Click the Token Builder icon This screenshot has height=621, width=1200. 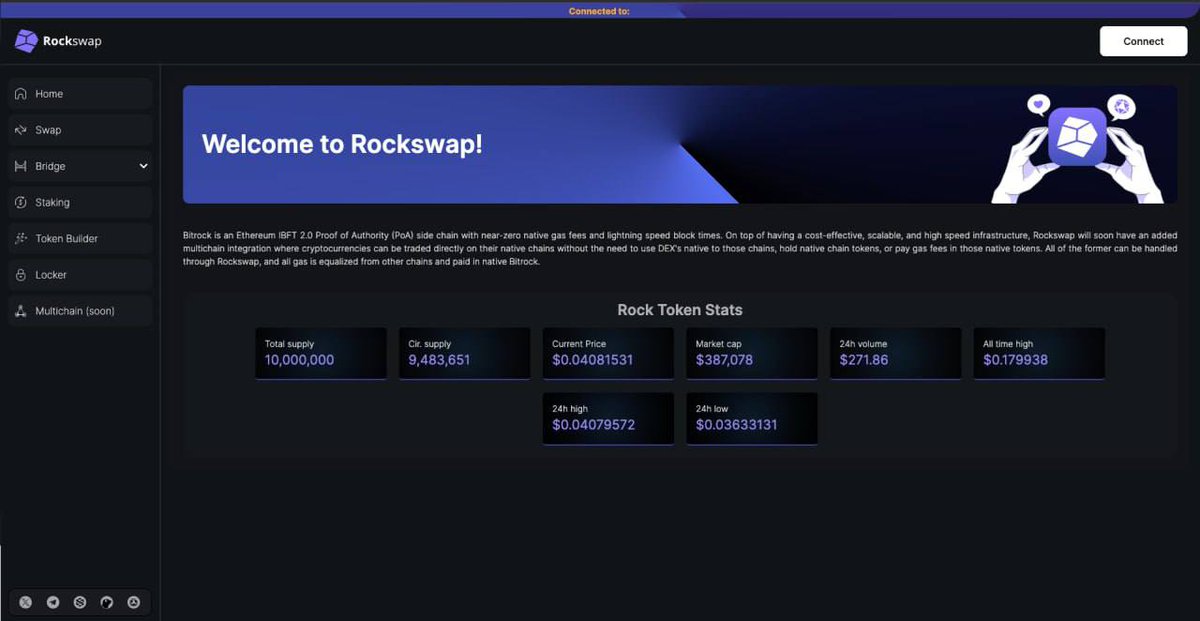click(21, 238)
